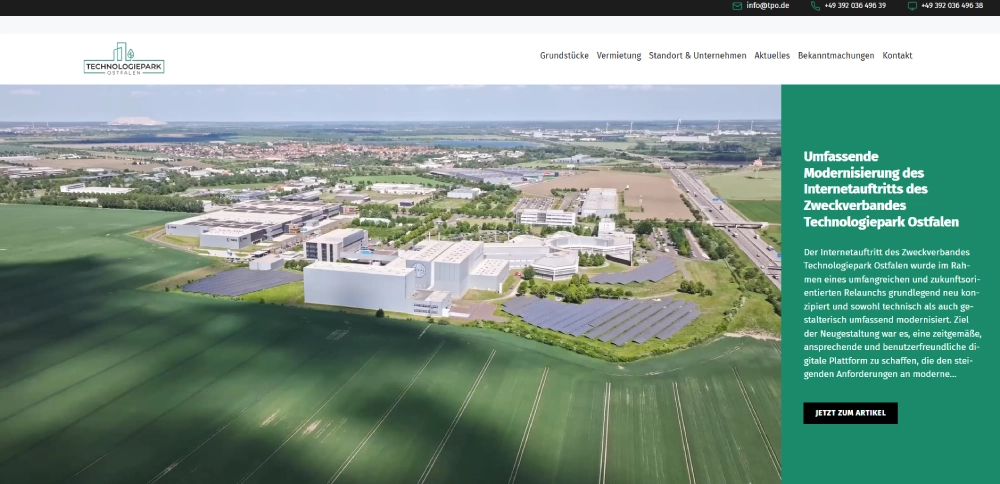Click the telephone handset icon in top bar

click(815, 6)
